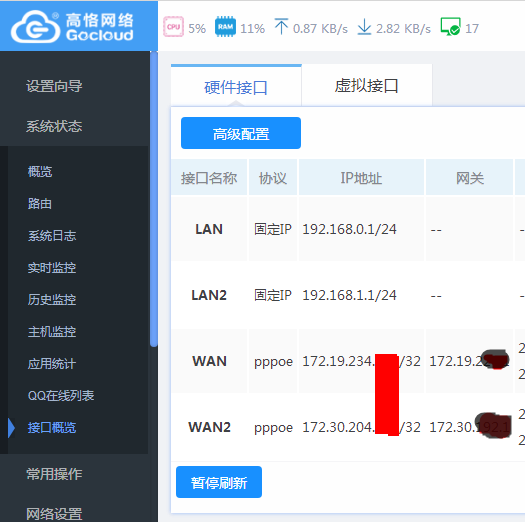Screen dimensions: 525x522
Task: Open 主机监控 in the sidebar
Action: (52, 332)
